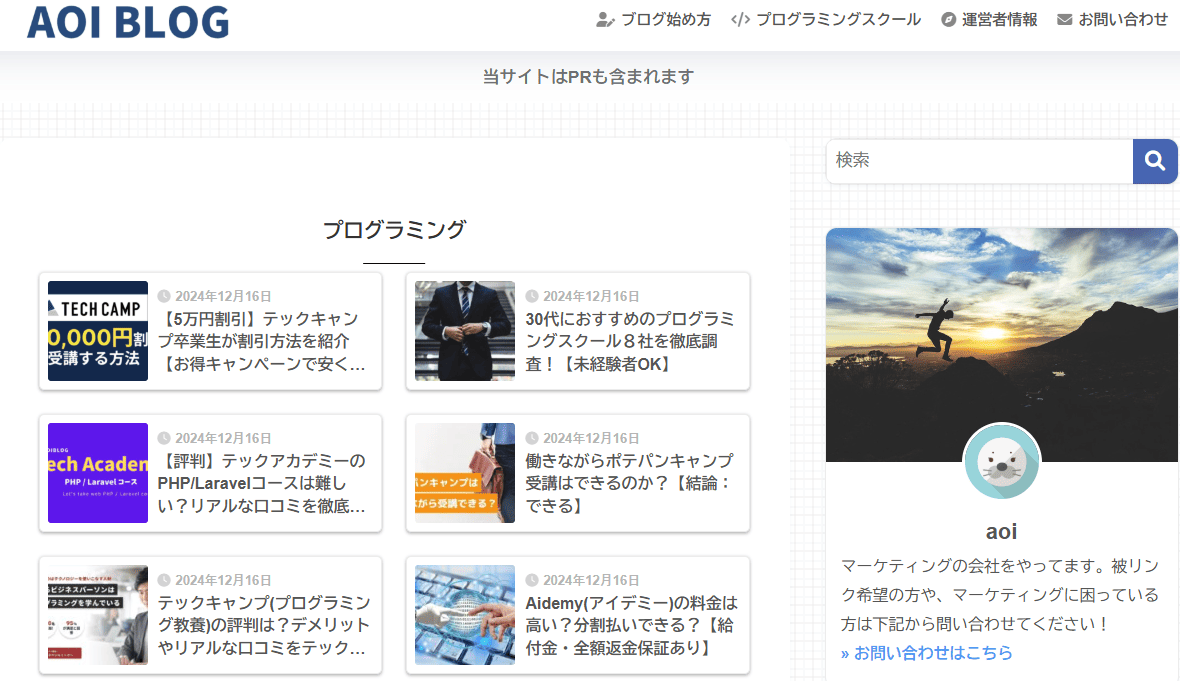
Task: Click the circular icon beside 運営者情報
Action: click(945, 18)
